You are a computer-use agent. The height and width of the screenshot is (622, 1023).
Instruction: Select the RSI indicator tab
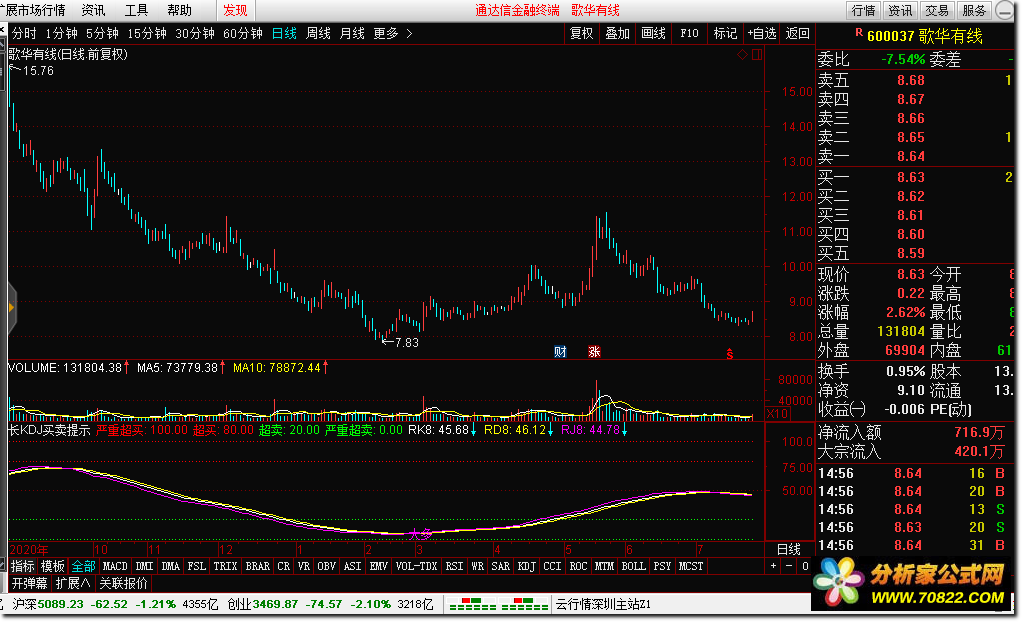(x=454, y=566)
